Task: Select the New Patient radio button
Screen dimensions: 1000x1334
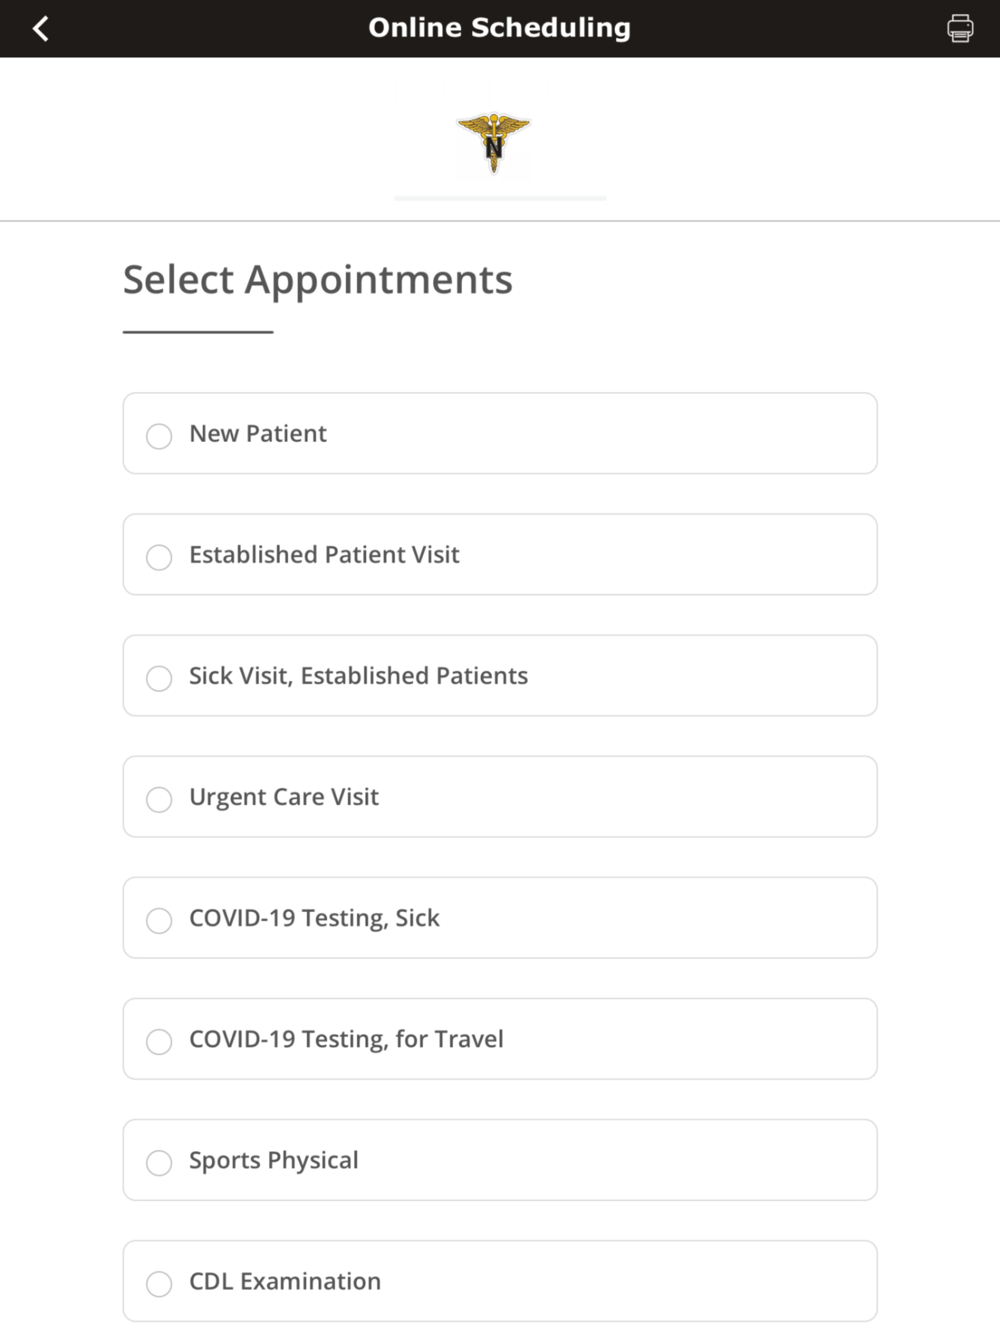Action: pyautogui.click(x=159, y=436)
